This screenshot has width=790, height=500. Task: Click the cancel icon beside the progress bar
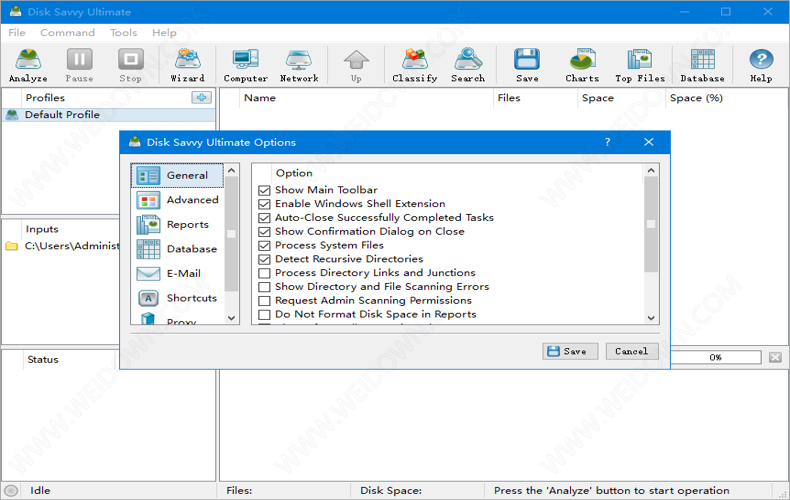[775, 357]
